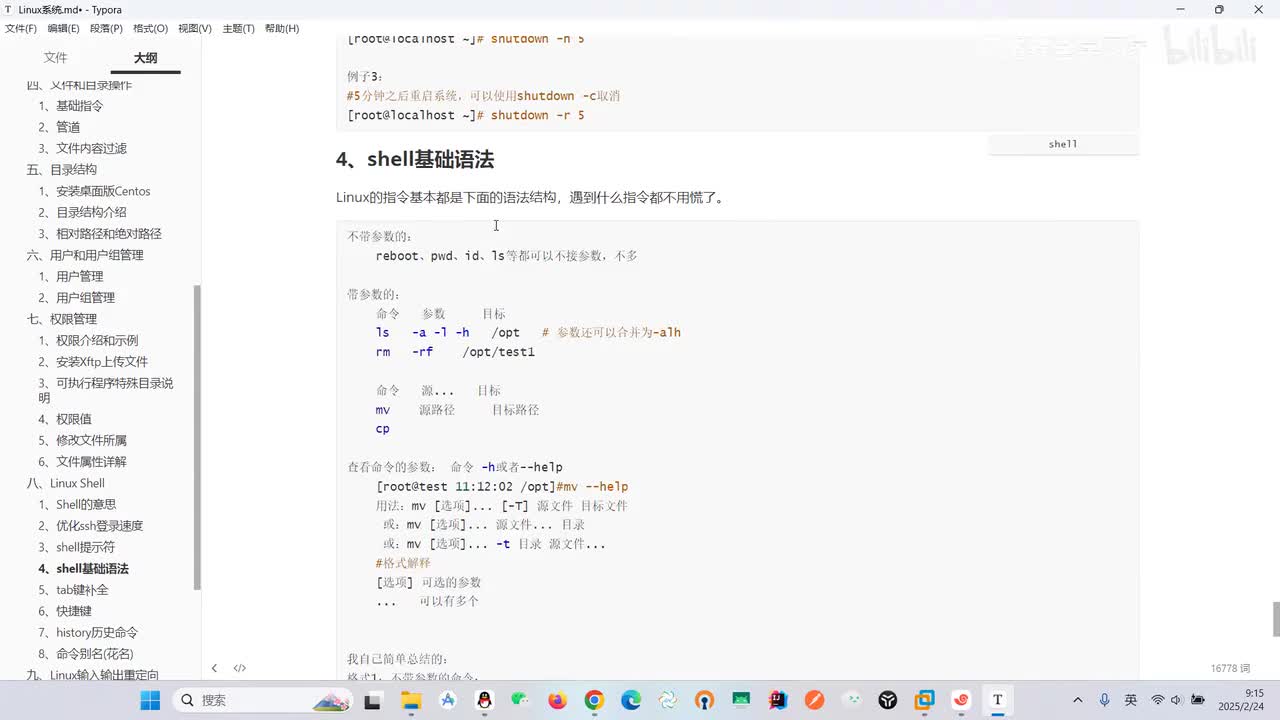The width and height of the screenshot is (1280, 720).
Task: Open Firefox browser from the taskbar
Action: tap(557, 700)
